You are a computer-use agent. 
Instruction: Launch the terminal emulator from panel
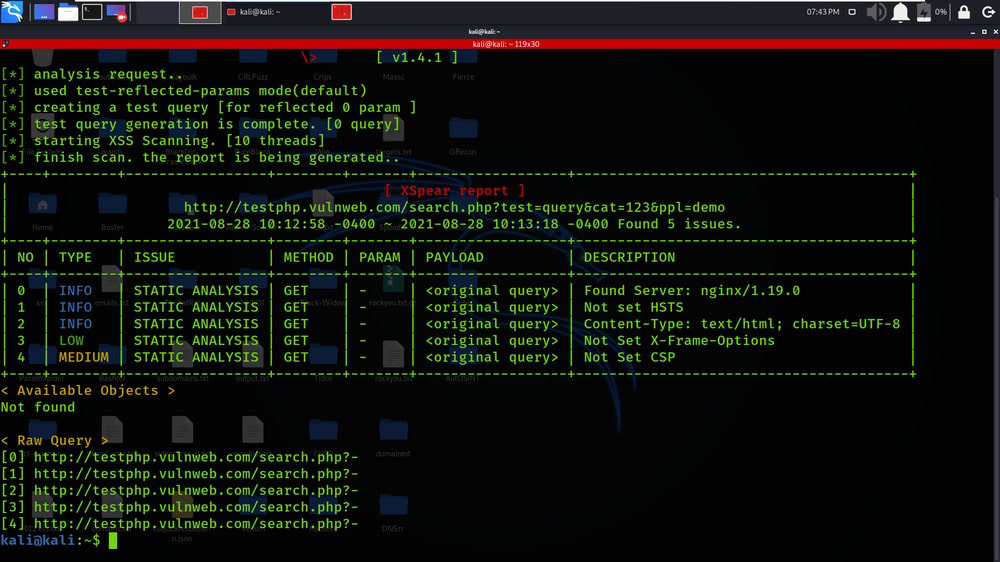(92, 11)
